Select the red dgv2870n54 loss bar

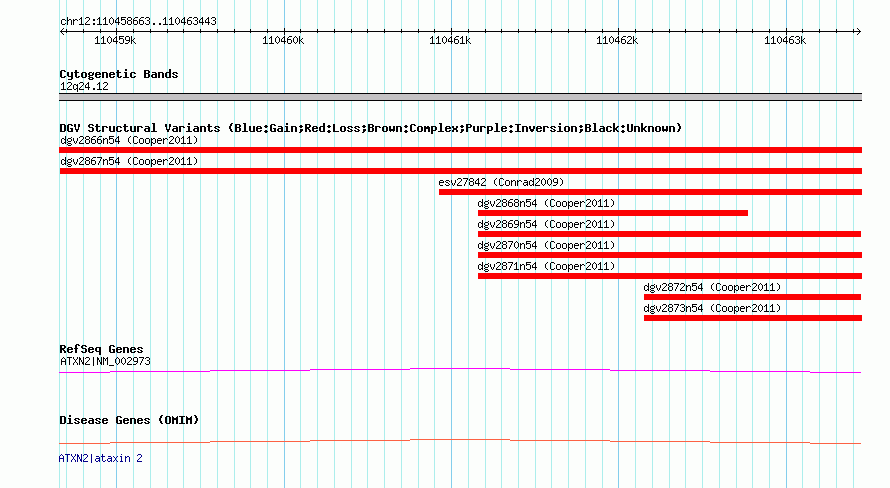pos(670,255)
